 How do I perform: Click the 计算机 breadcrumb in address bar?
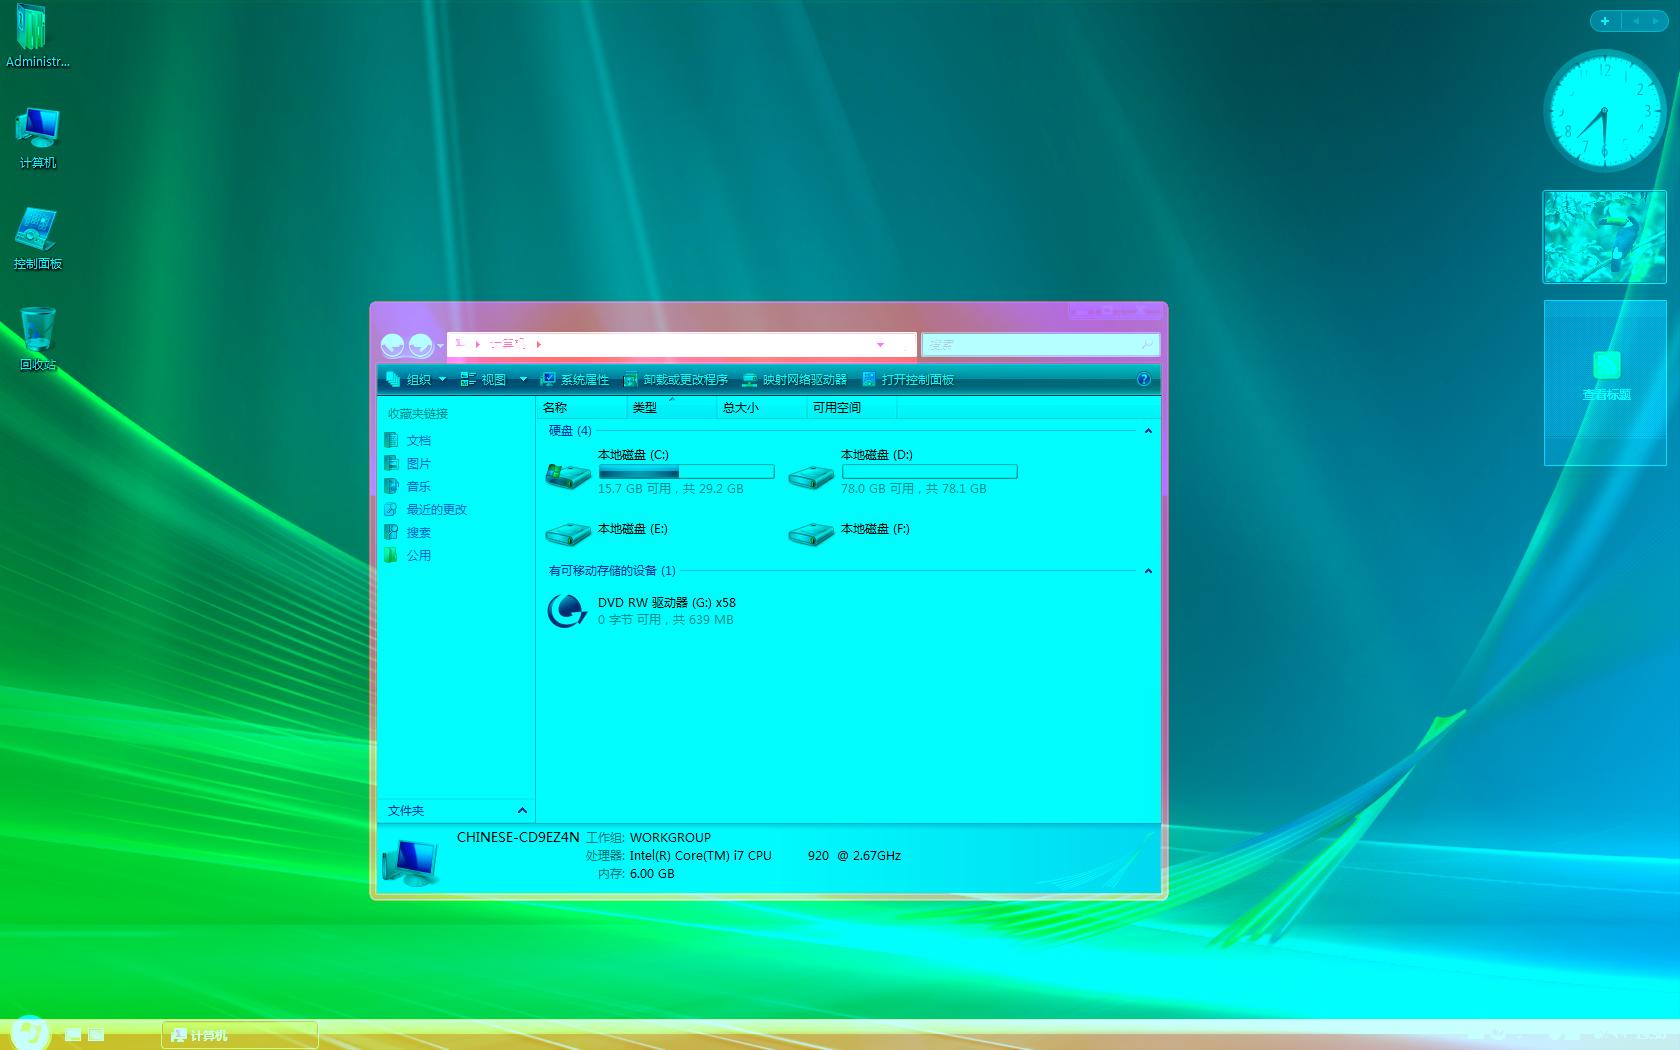click(x=507, y=344)
